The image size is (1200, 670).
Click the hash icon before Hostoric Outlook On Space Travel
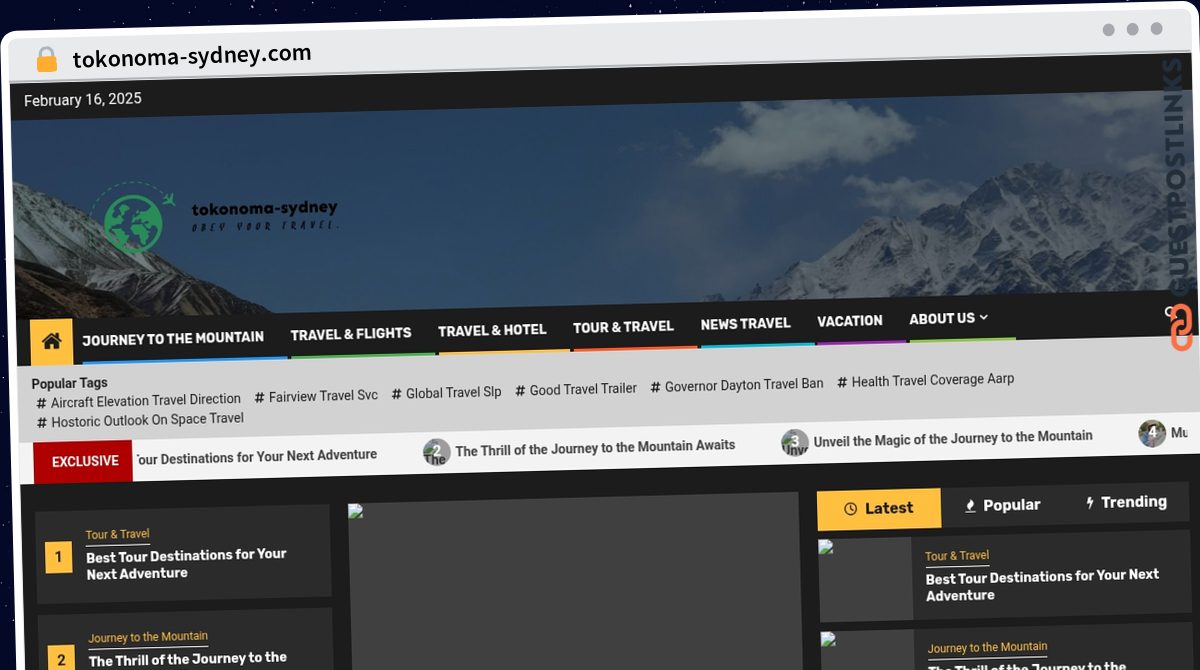42,422
